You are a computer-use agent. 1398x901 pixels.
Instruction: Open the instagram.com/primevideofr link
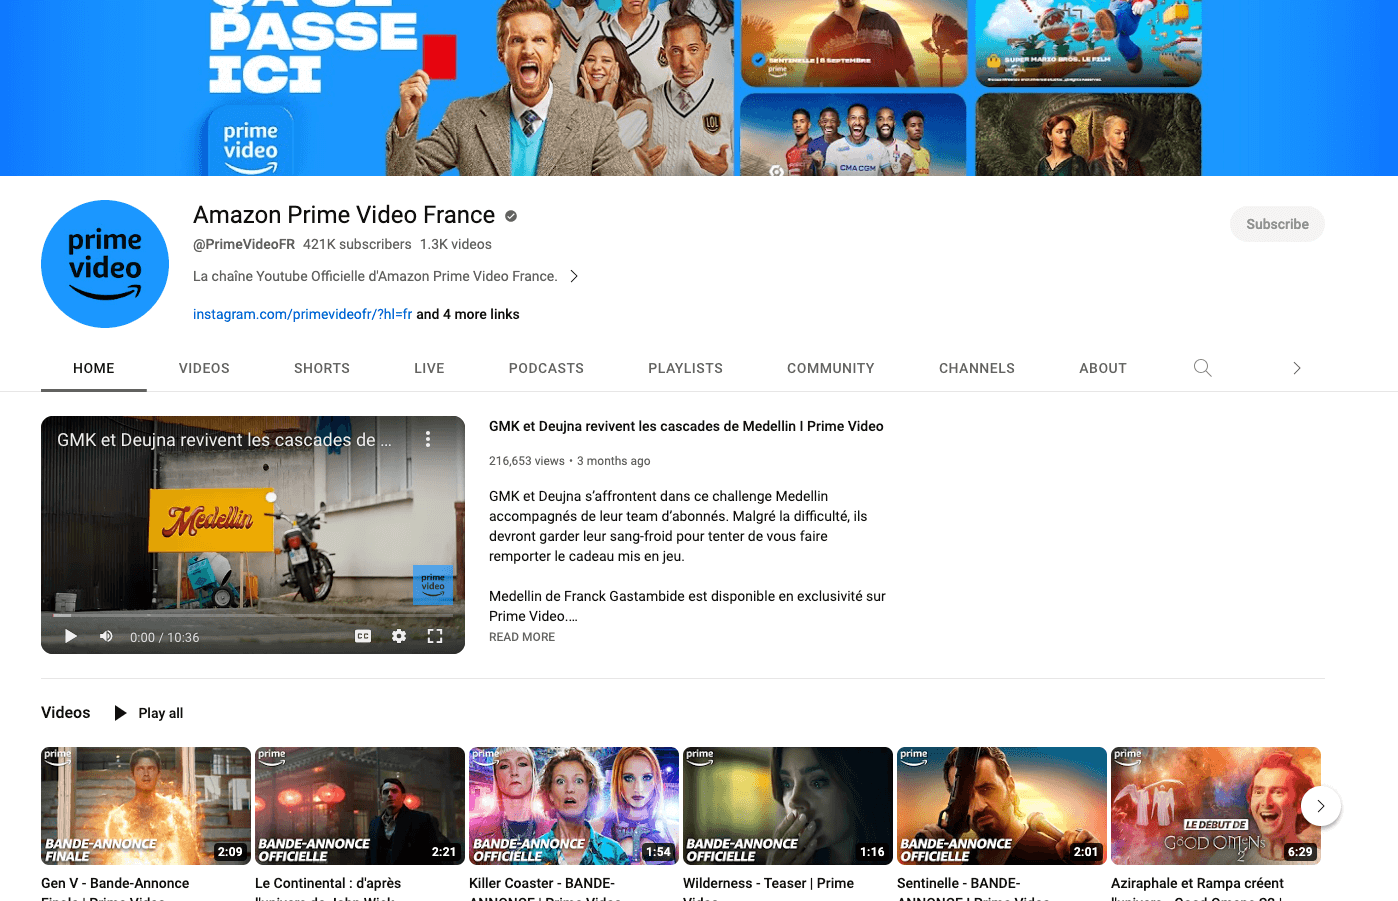point(302,314)
